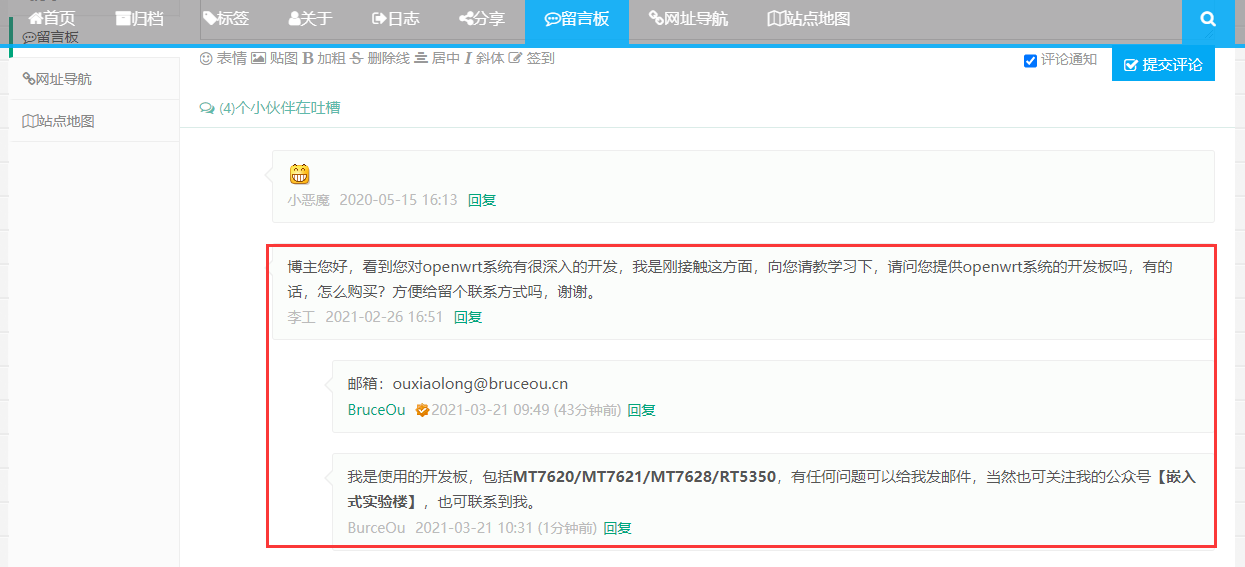Insert emoji with the 表情 tool
Screen dimensions: 1245x567
point(223,58)
